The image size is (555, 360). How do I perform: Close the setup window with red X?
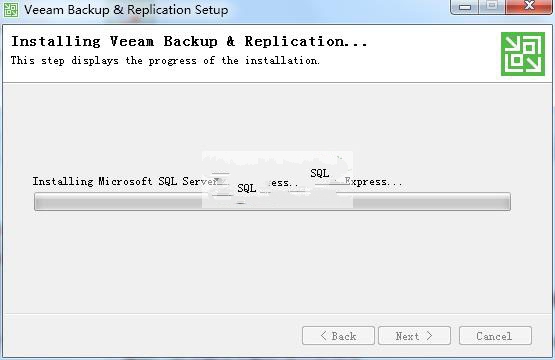point(529,6)
